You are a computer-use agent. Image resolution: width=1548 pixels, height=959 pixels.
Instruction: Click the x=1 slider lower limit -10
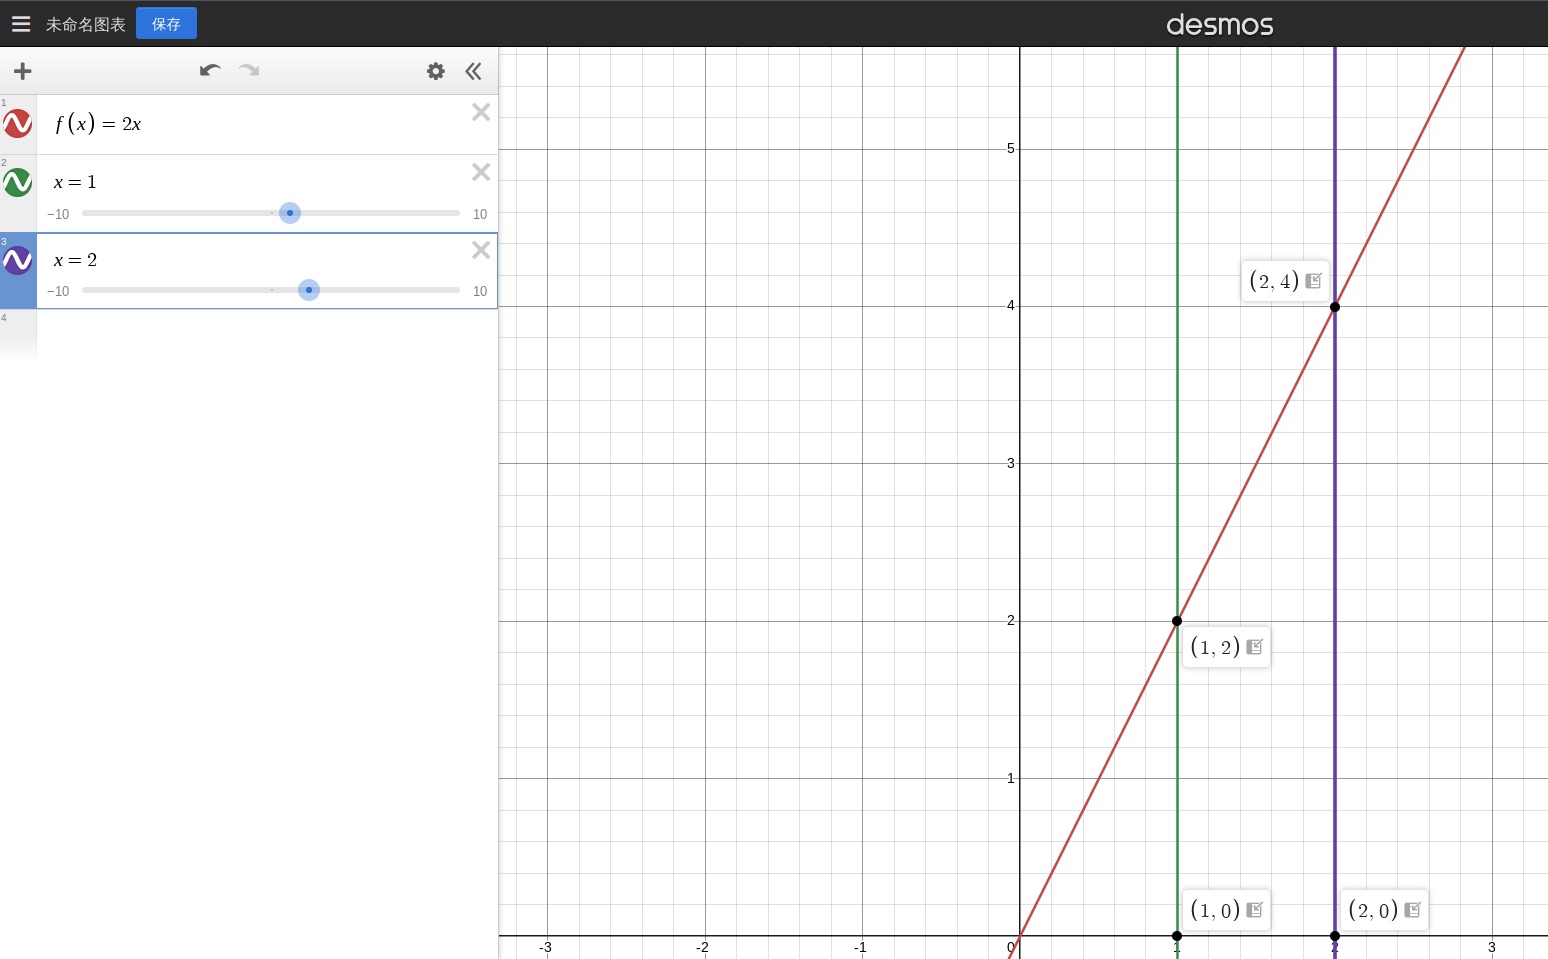tap(58, 214)
